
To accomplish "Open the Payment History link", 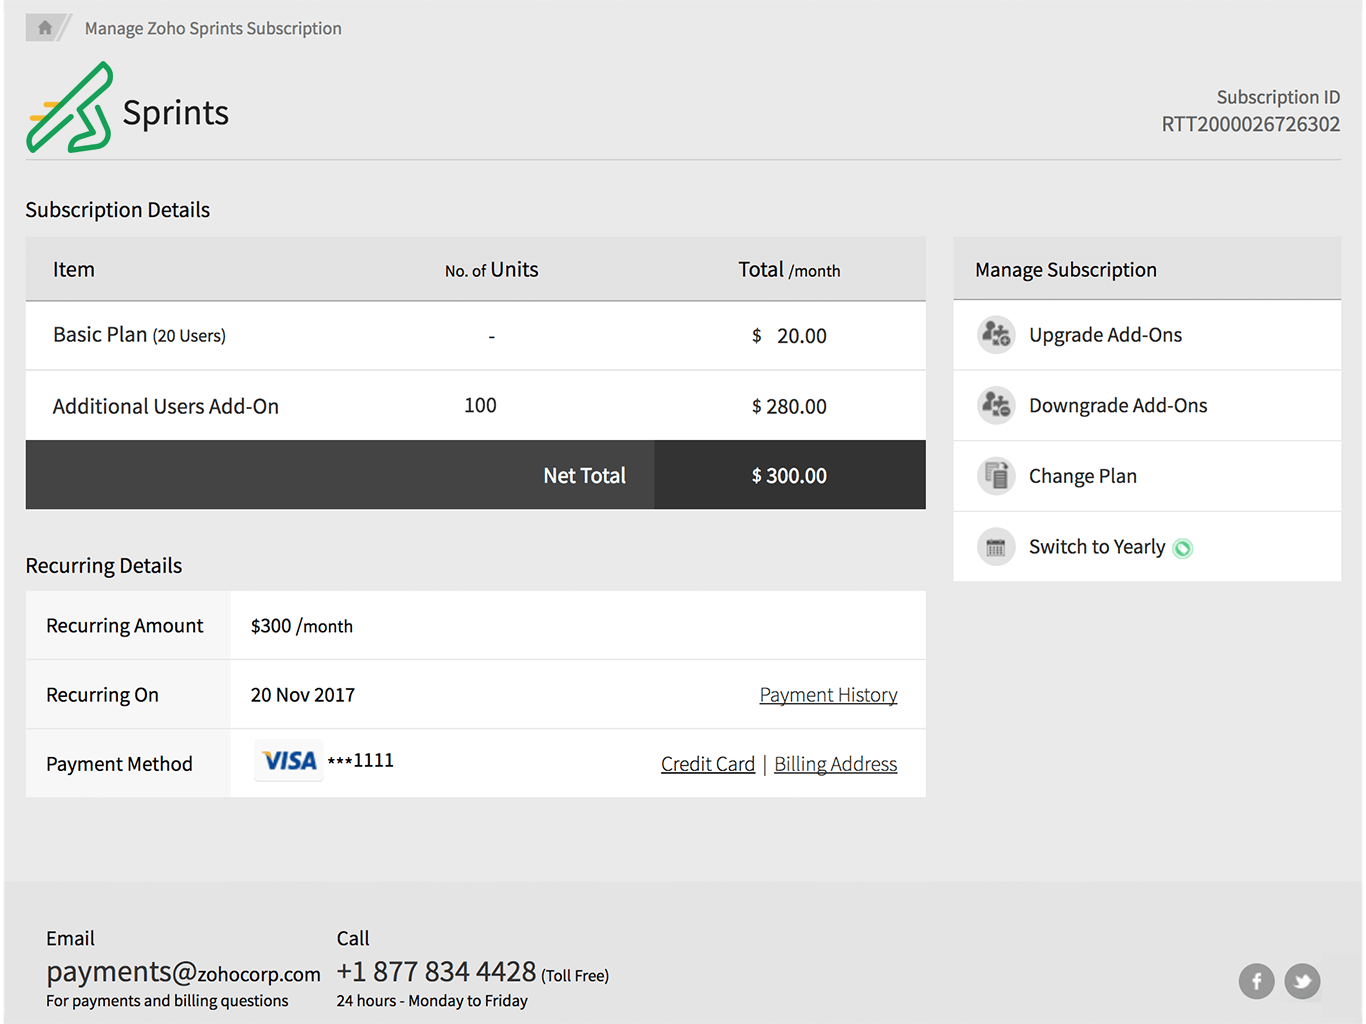I will click(x=828, y=695).
